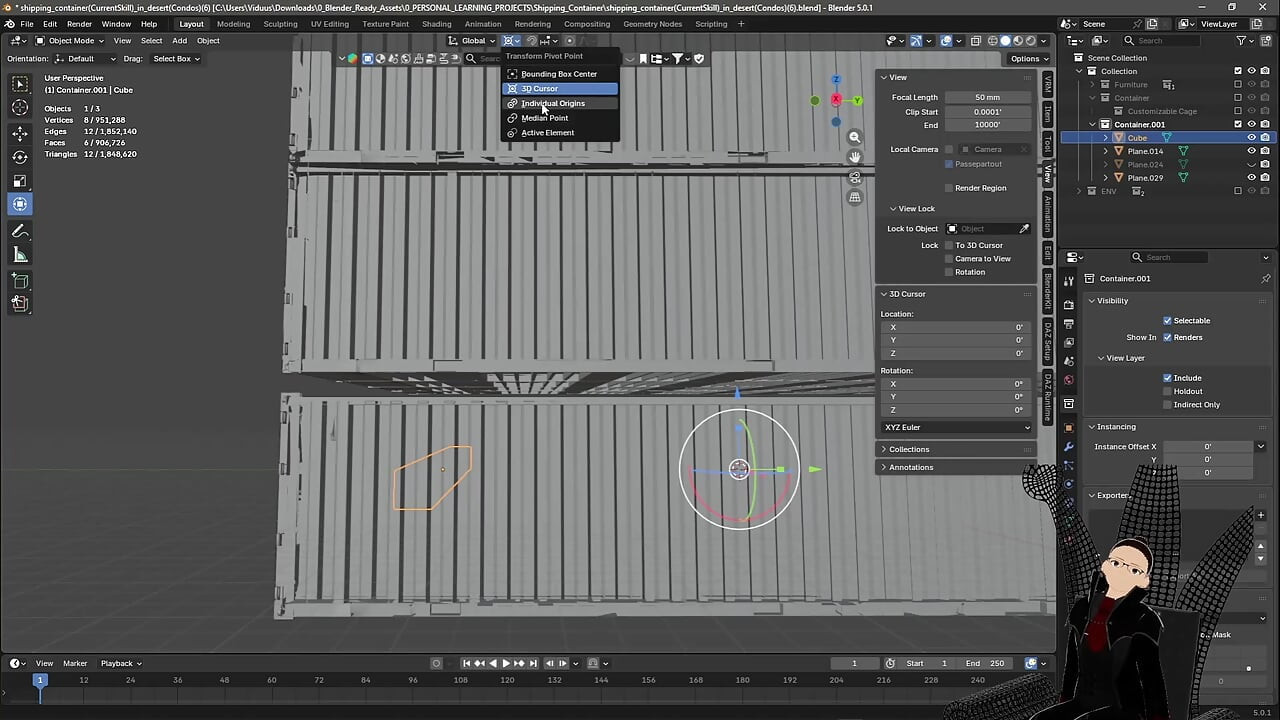The width and height of the screenshot is (1280, 720).
Task: Switch to the Modeling workspace tab
Action: [x=233, y=24]
